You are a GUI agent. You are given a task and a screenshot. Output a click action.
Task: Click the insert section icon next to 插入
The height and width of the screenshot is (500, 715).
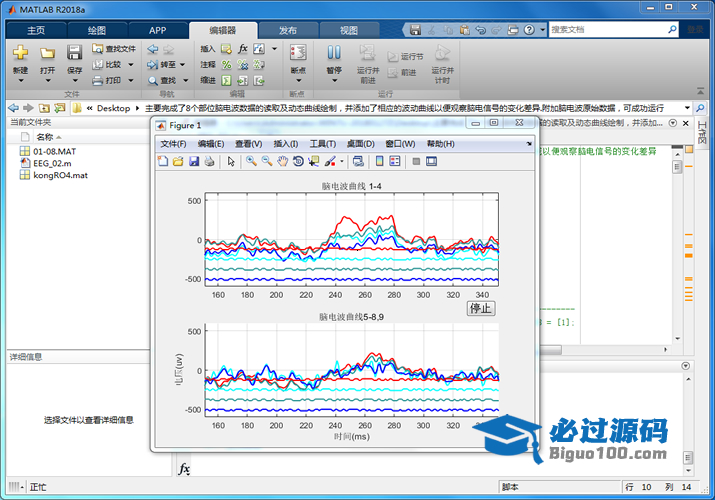click(226, 49)
